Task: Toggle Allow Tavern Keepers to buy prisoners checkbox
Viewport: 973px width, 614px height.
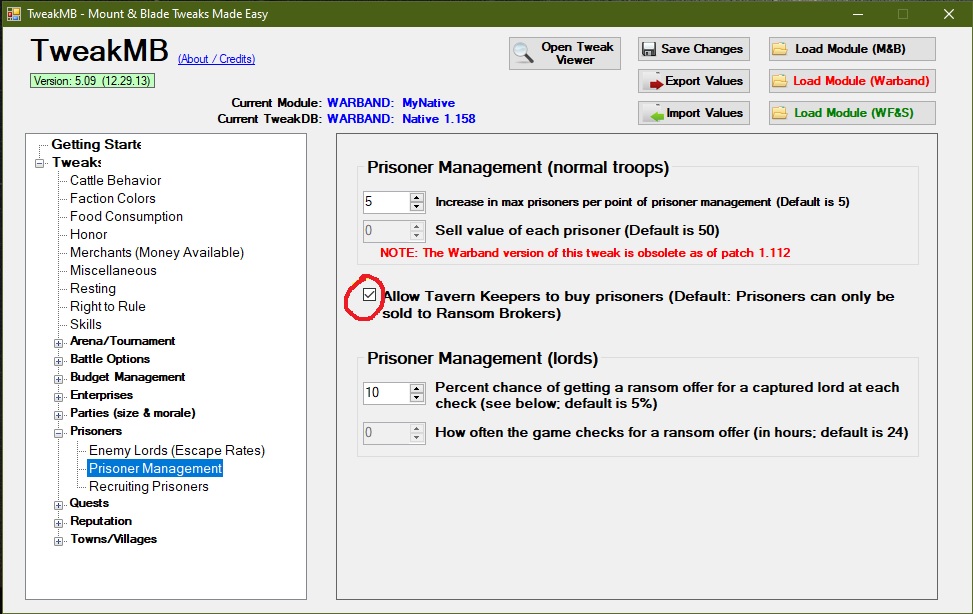Action: coord(369,295)
